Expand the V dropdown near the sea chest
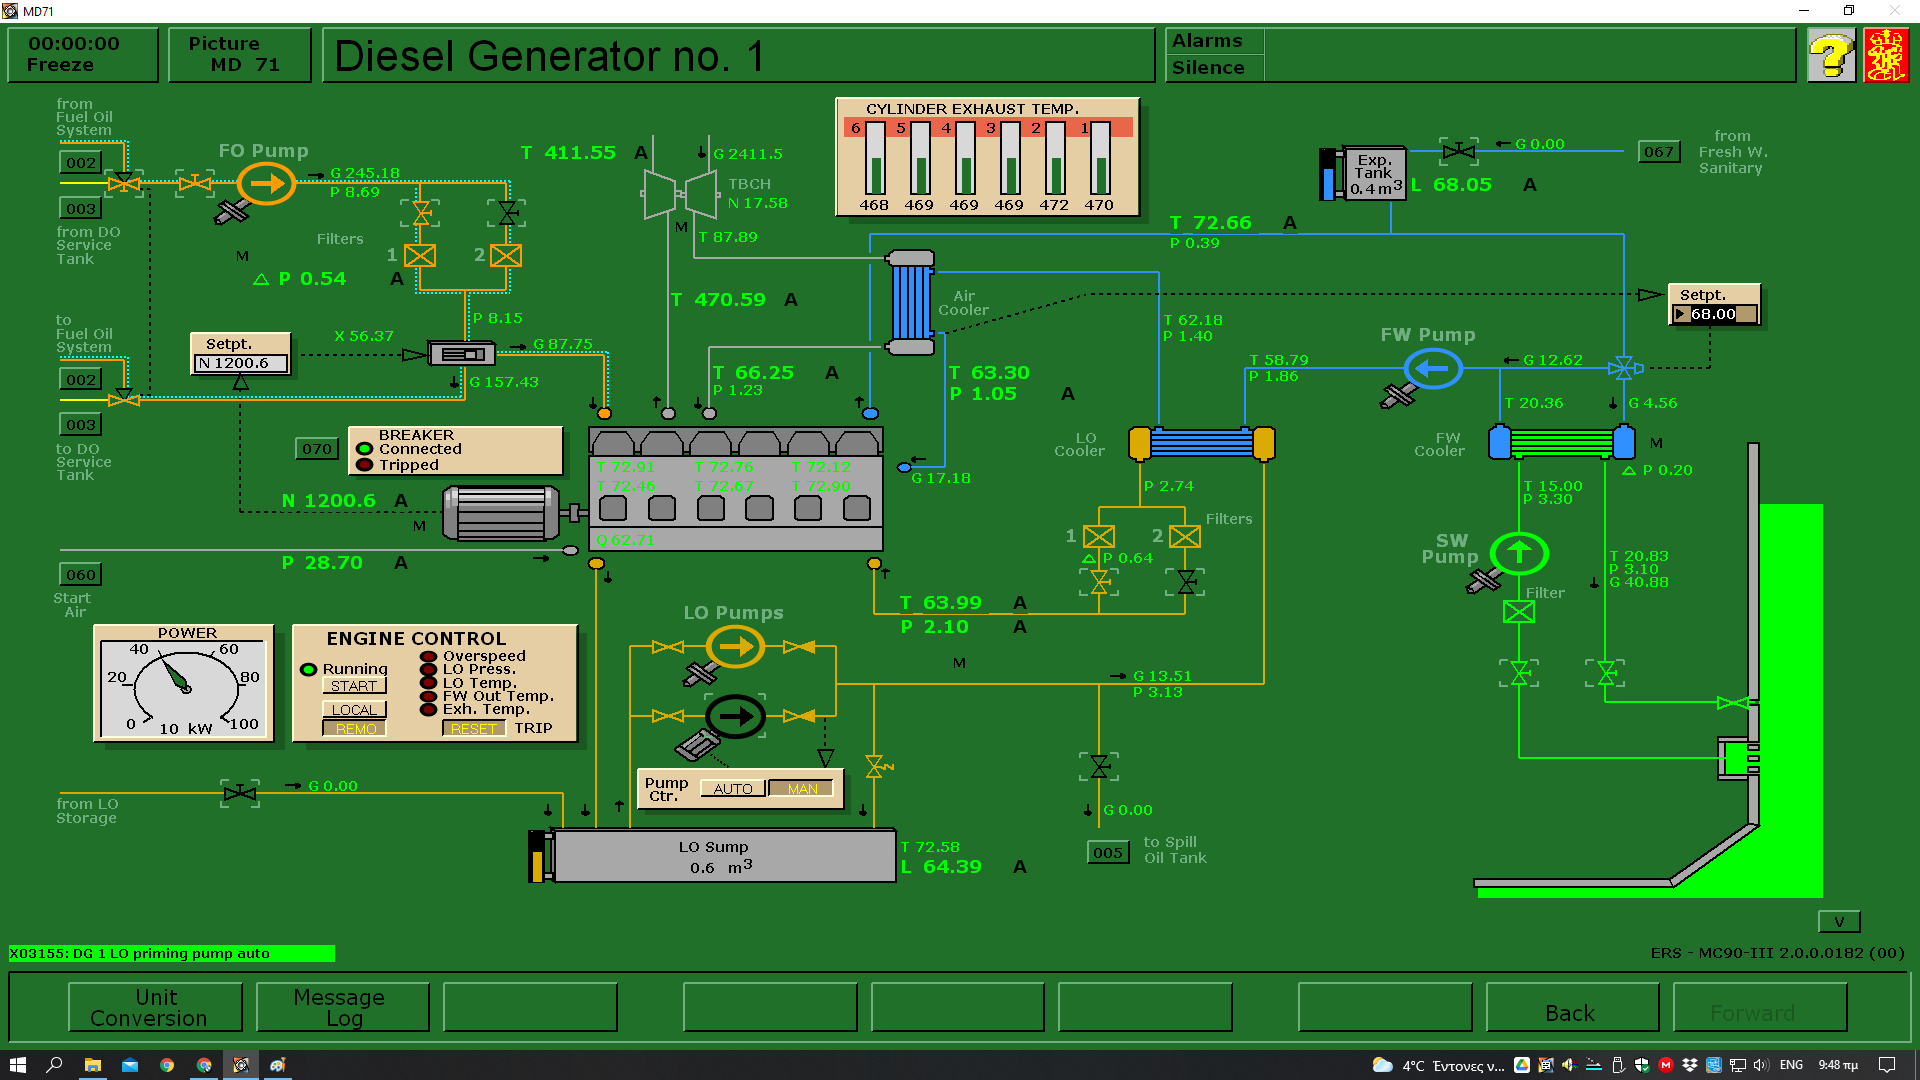 1838,922
